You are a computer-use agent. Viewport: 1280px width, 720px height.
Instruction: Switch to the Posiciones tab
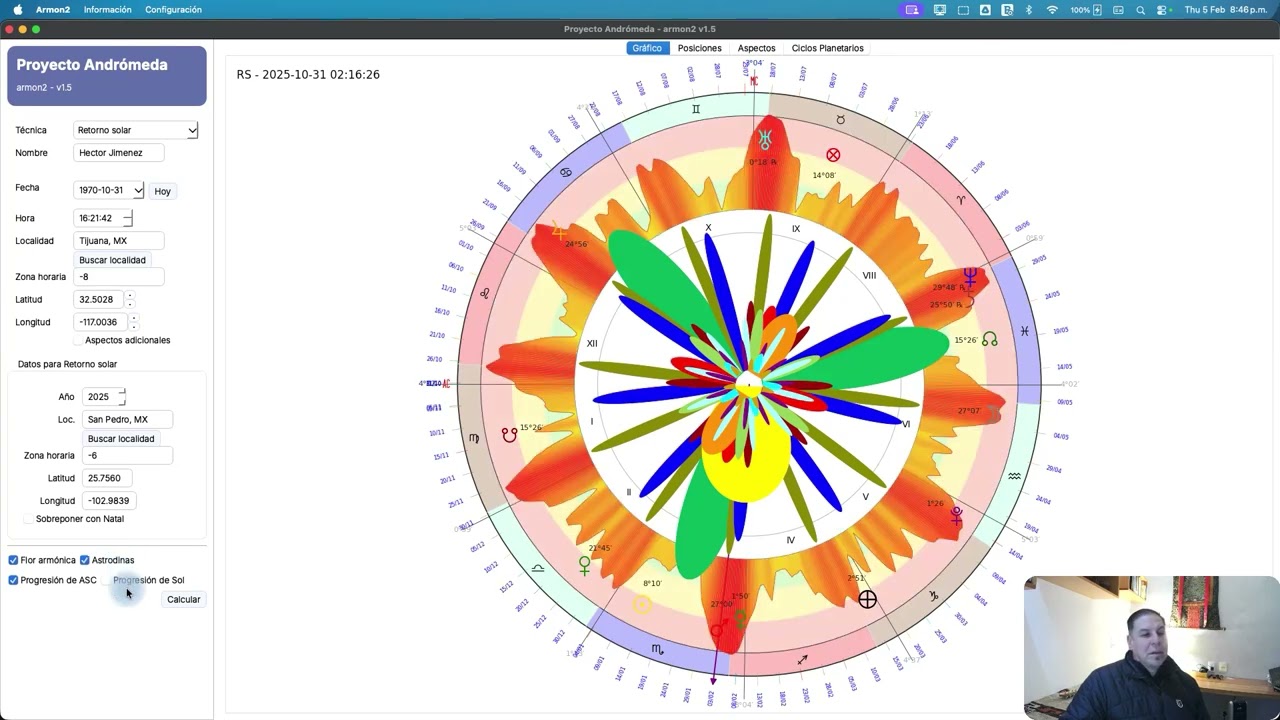pos(699,48)
